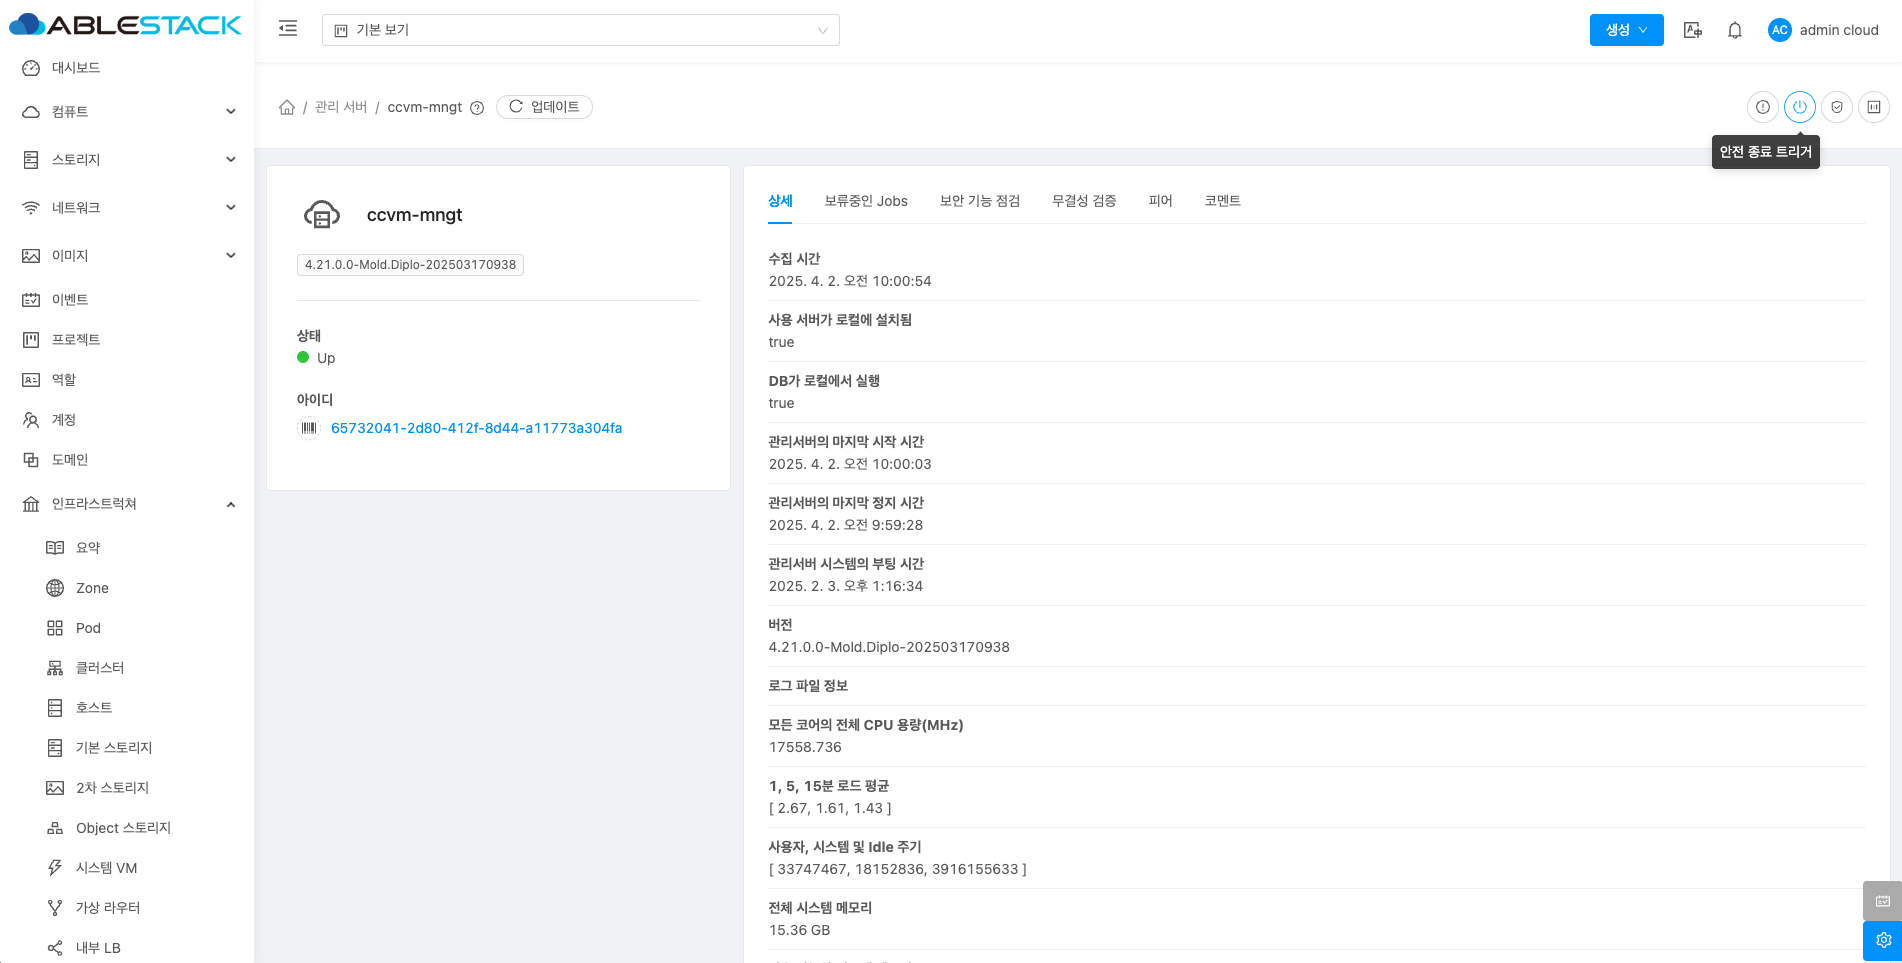Screen dimensions: 1902x963
Task: Click the exclamation circle icon button
Action: click(x=1762, y=107)
